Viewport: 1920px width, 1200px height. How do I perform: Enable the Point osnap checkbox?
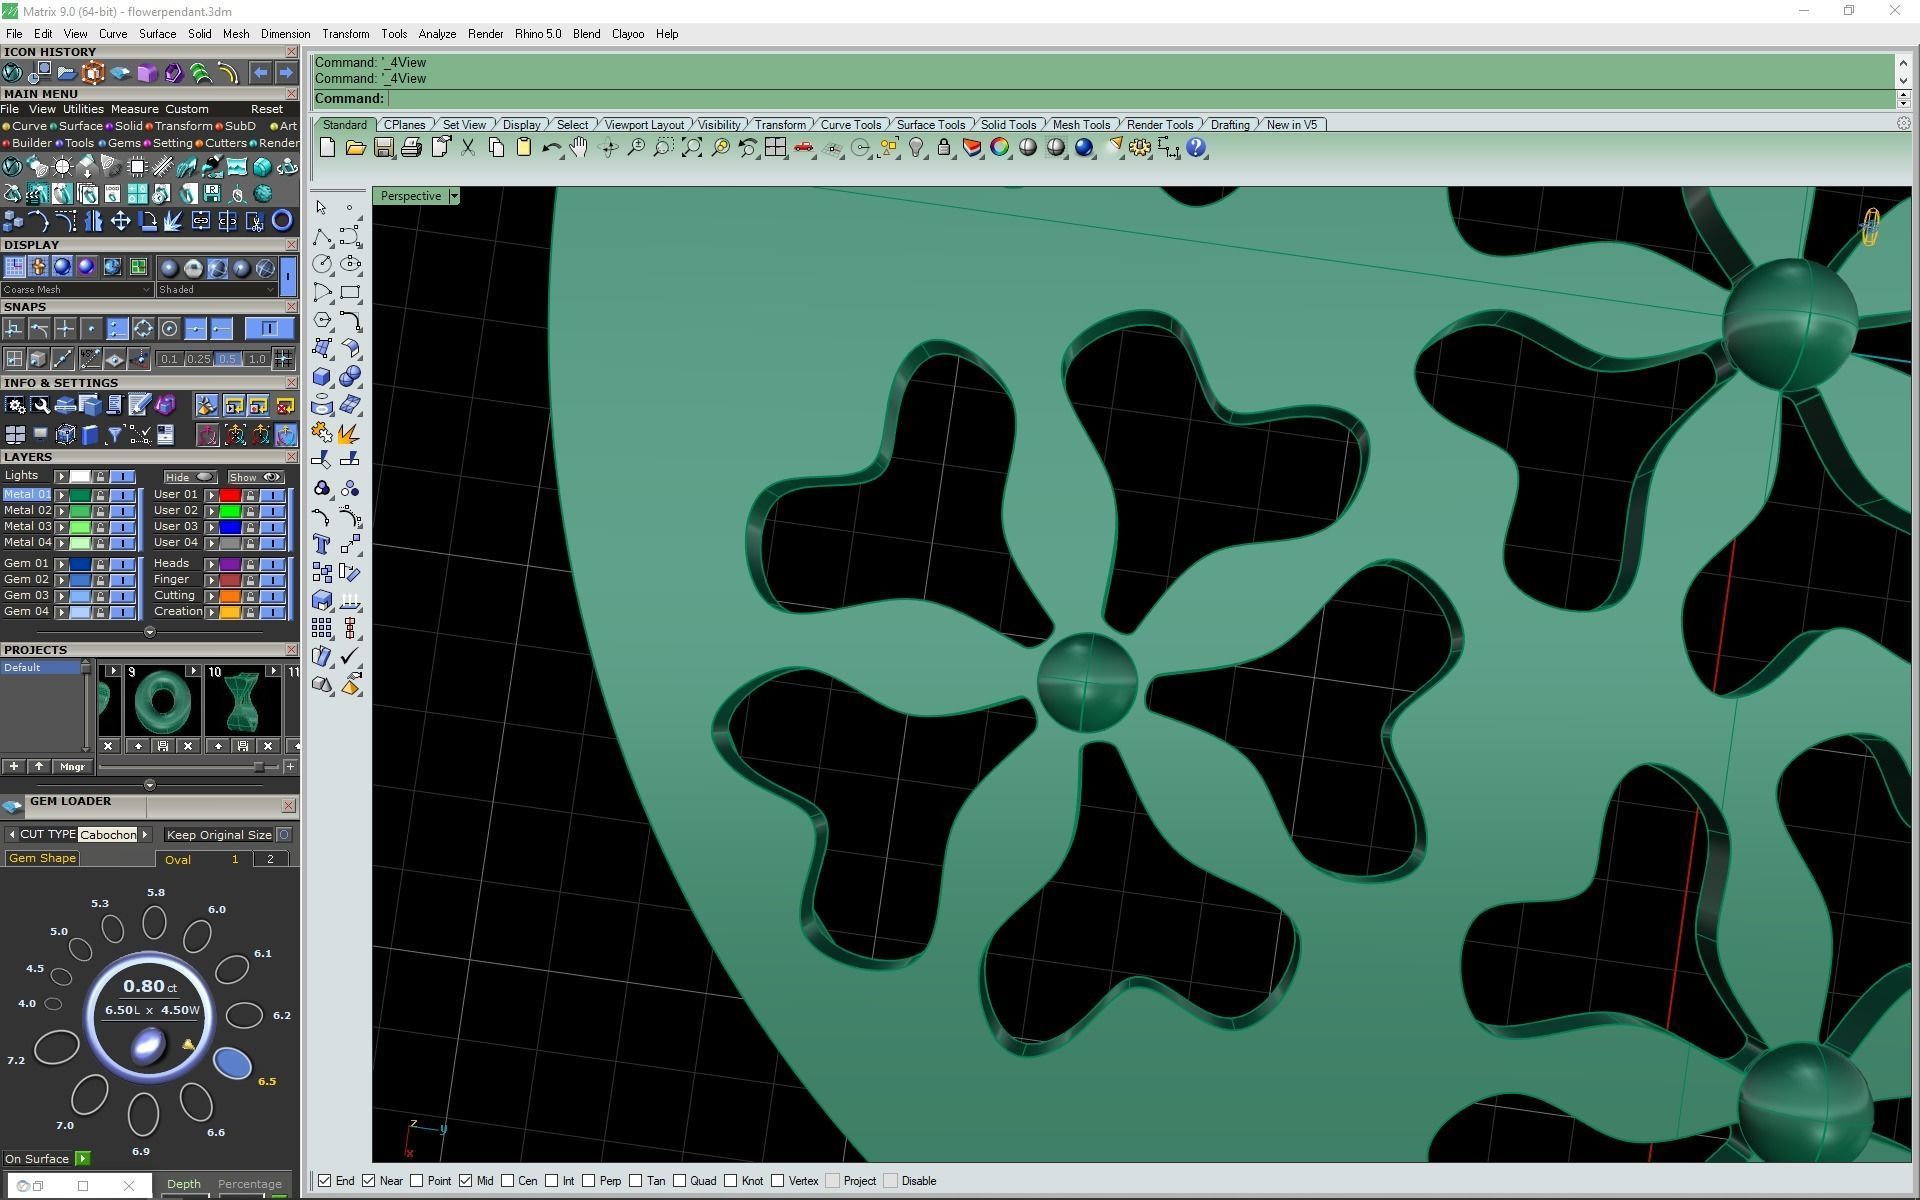(417, 1181)
